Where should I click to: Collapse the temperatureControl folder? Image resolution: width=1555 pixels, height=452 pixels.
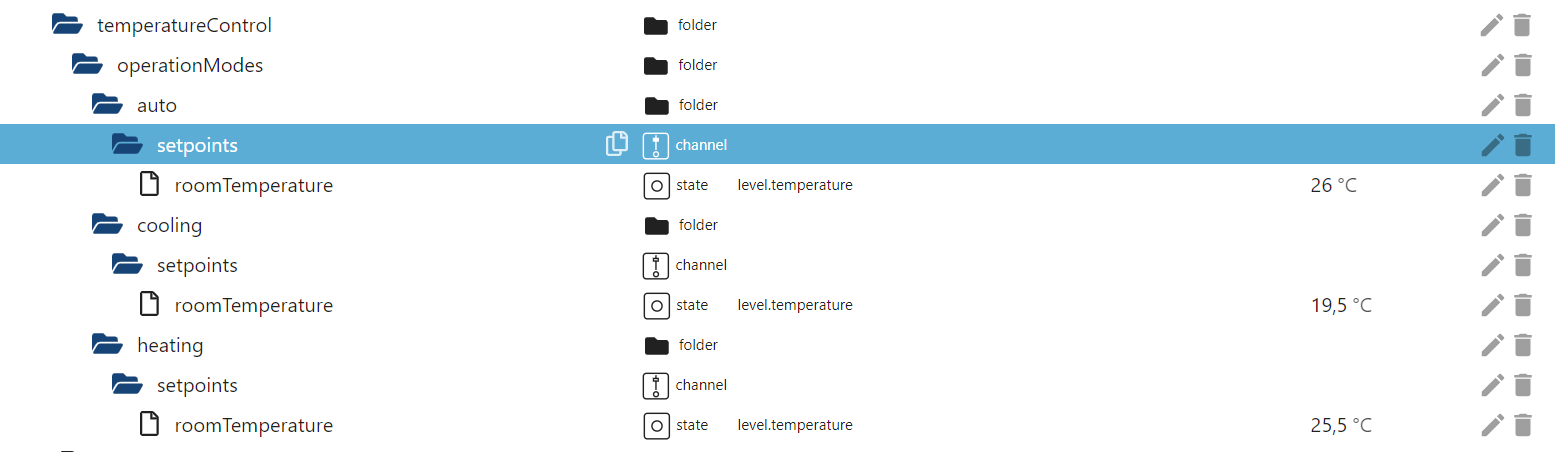tap(66, 25)
